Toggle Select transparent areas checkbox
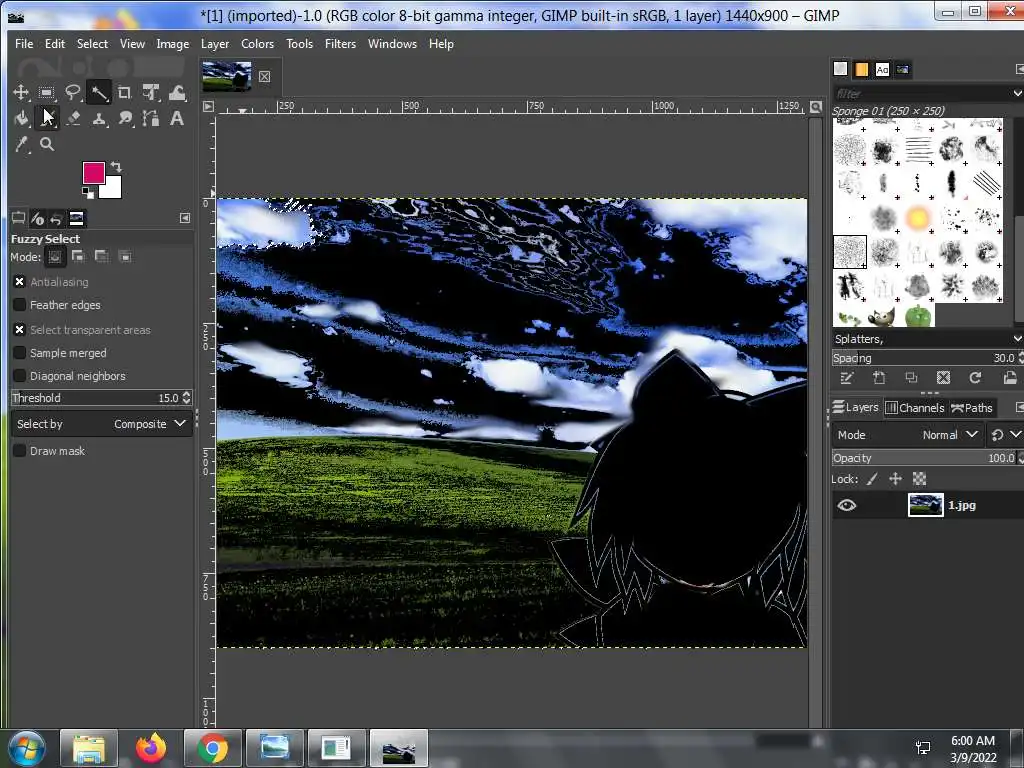This screenshot has height=768, width=1024. [x=20, y=330]
